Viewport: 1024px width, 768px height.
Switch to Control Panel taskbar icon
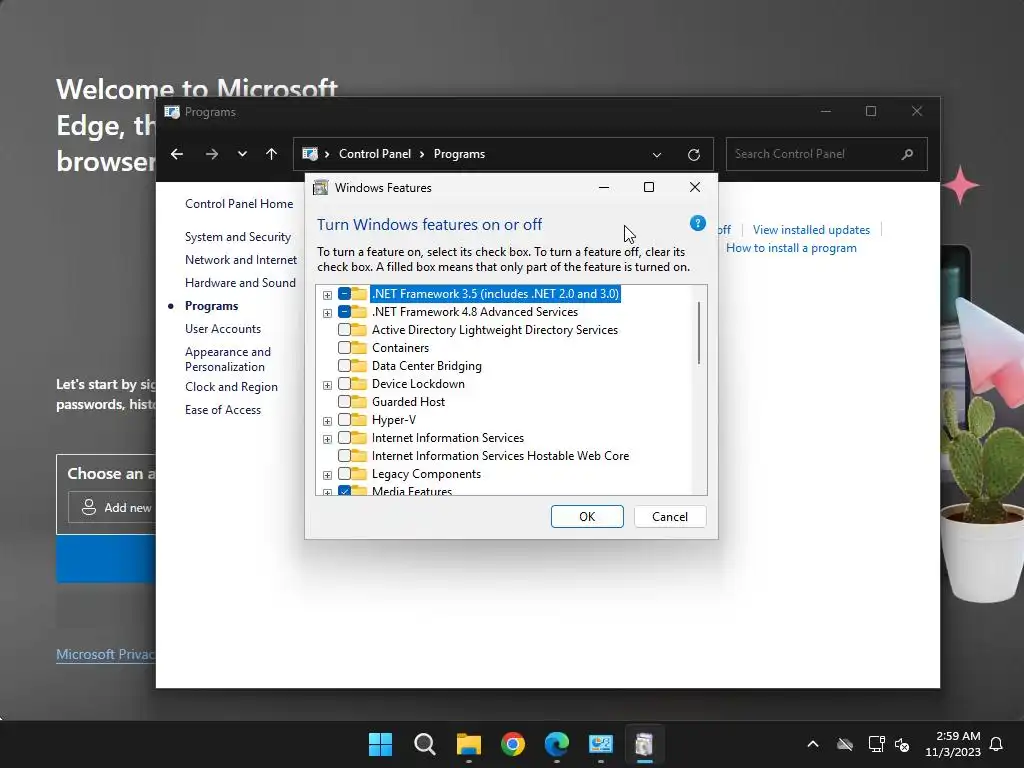pyautogui.click(x=600, y=744)
